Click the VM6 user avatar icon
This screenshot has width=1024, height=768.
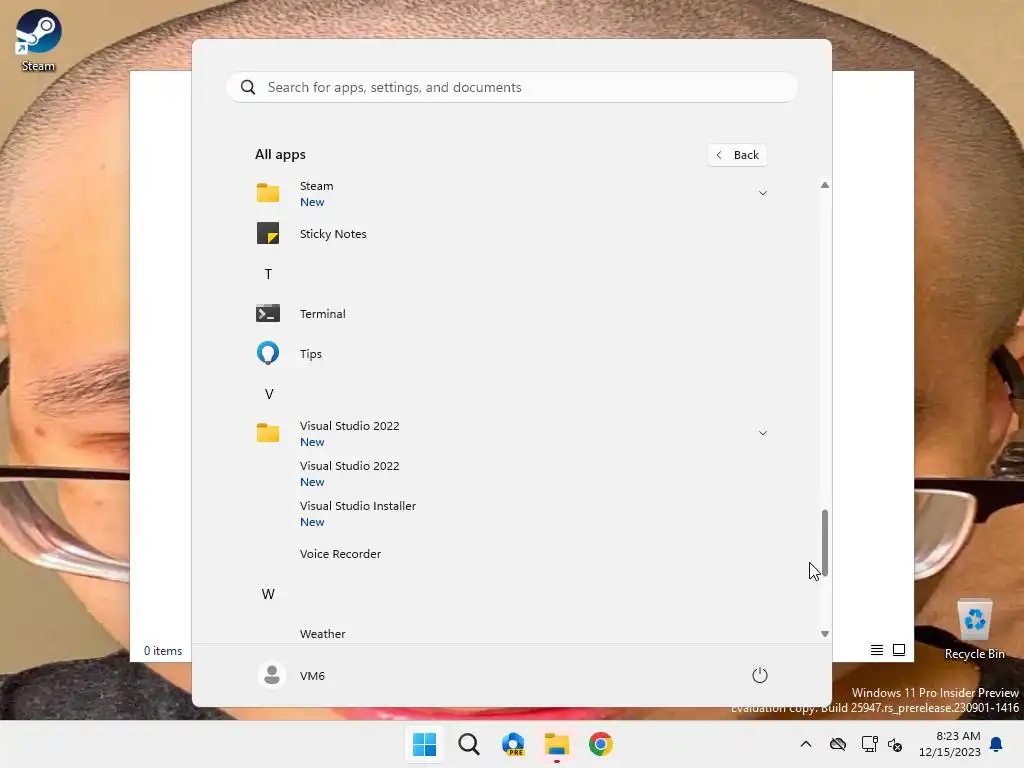coord(272,675)
